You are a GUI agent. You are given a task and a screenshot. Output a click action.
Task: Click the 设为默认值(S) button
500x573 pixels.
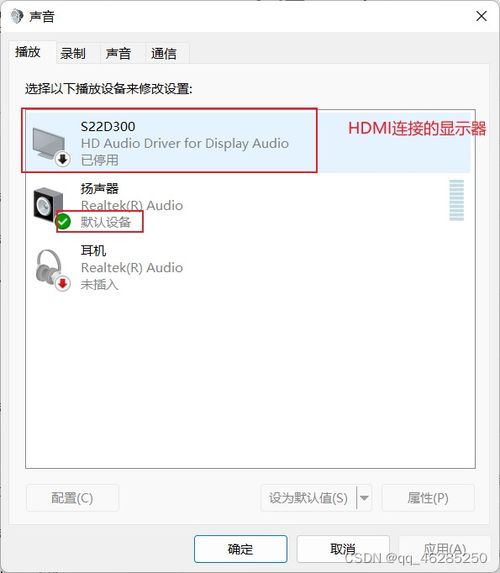(x=308, y=498)
